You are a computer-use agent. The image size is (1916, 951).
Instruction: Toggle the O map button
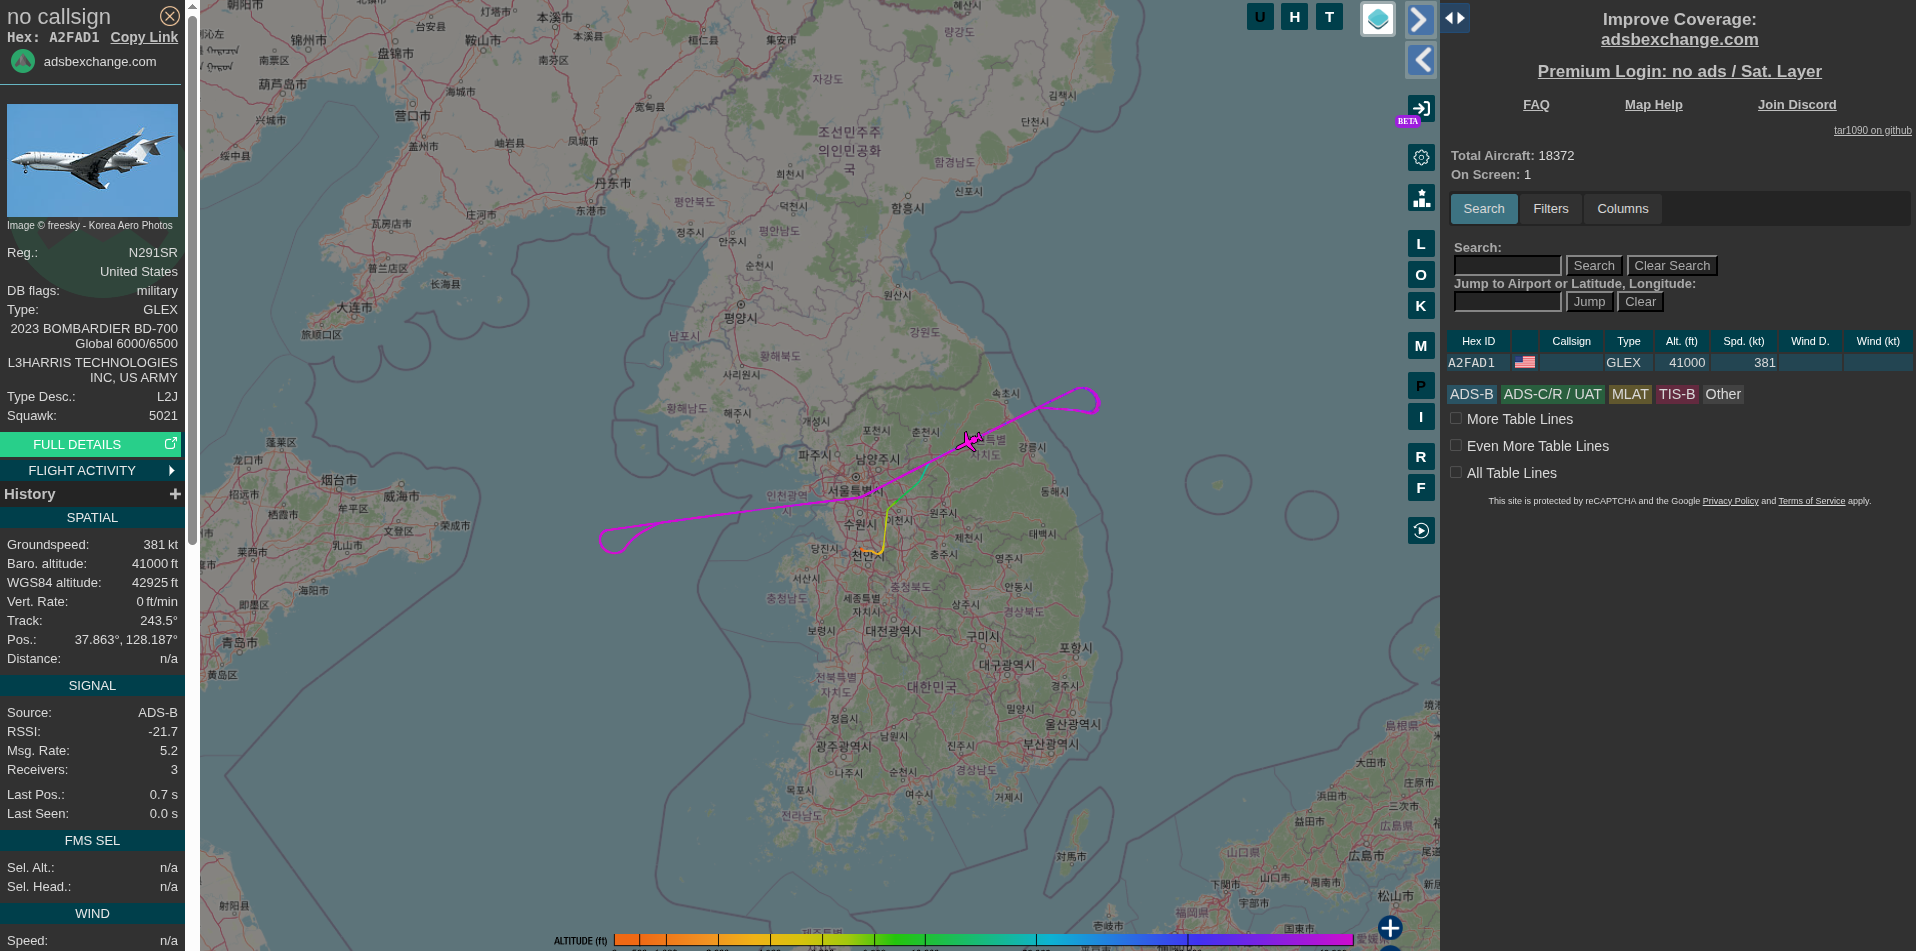[1421, 275]
